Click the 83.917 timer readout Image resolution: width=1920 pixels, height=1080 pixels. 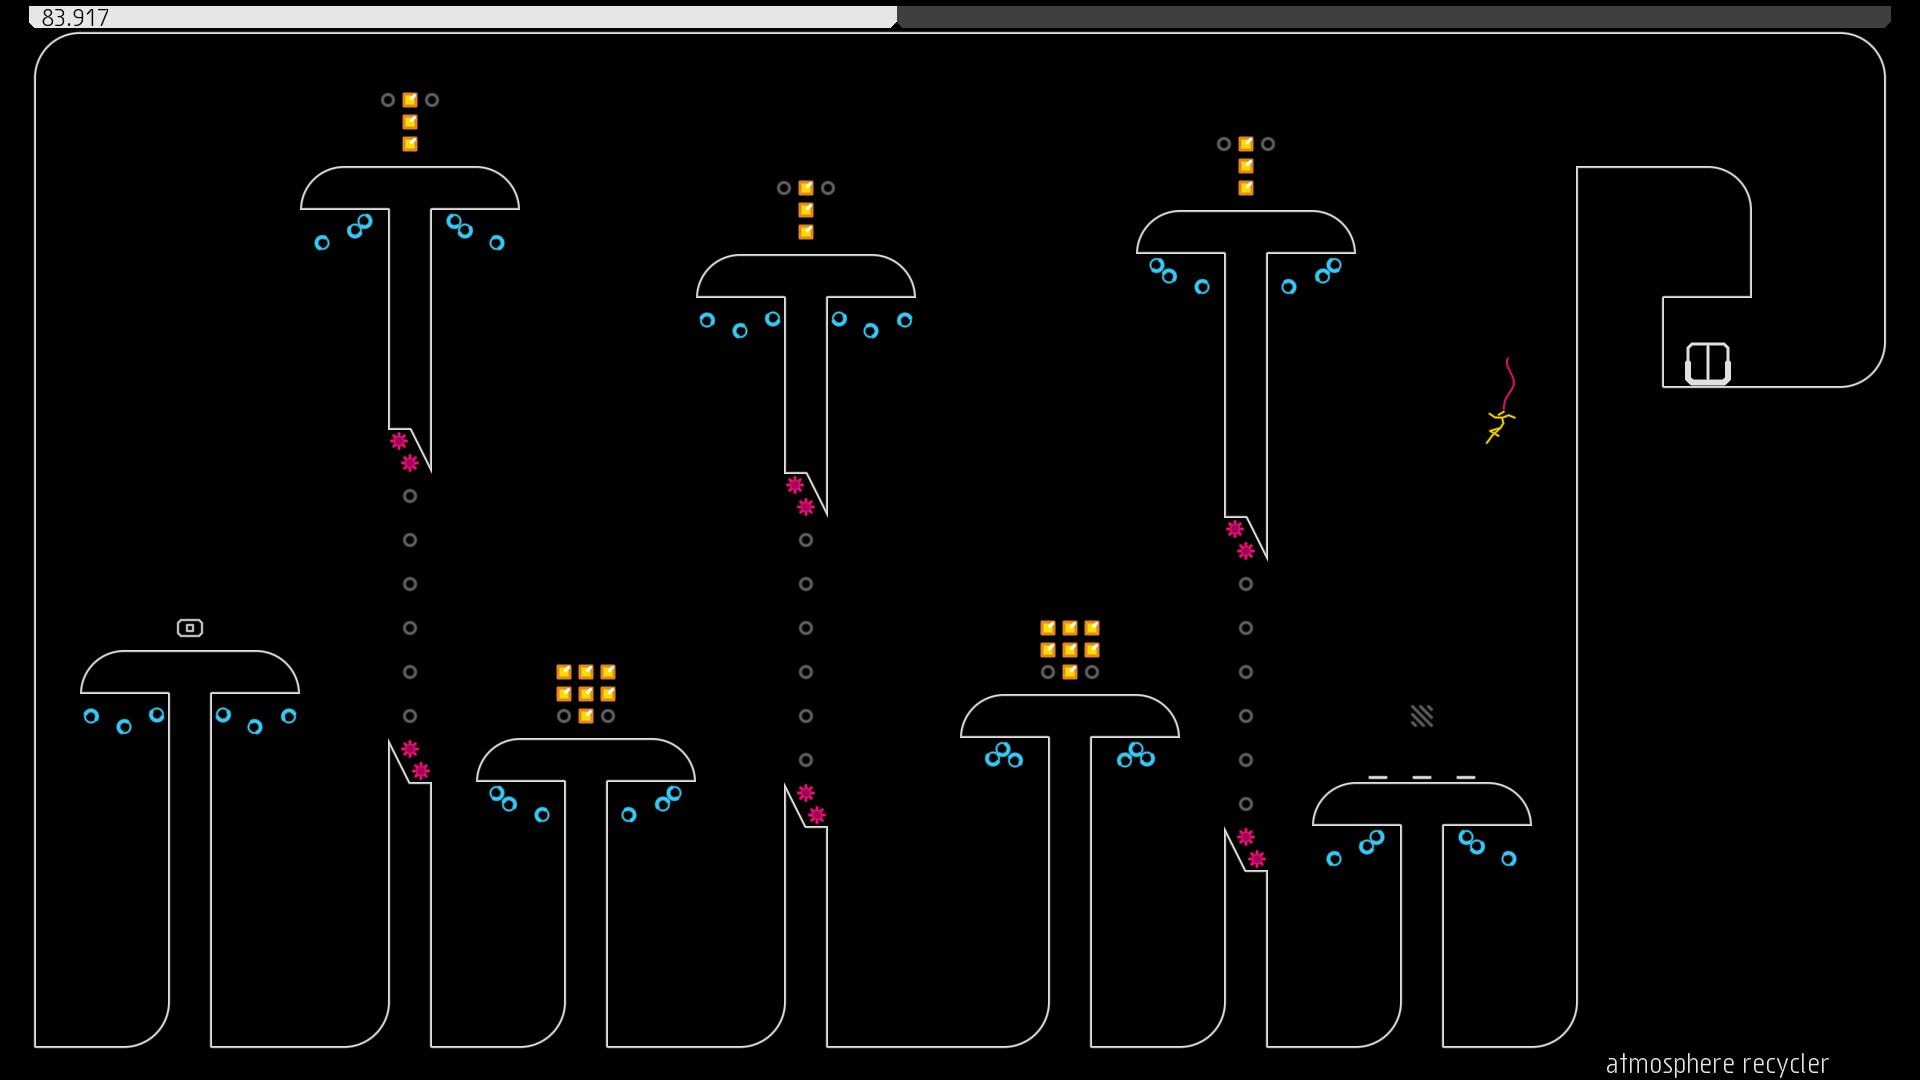tap(75, 18)
